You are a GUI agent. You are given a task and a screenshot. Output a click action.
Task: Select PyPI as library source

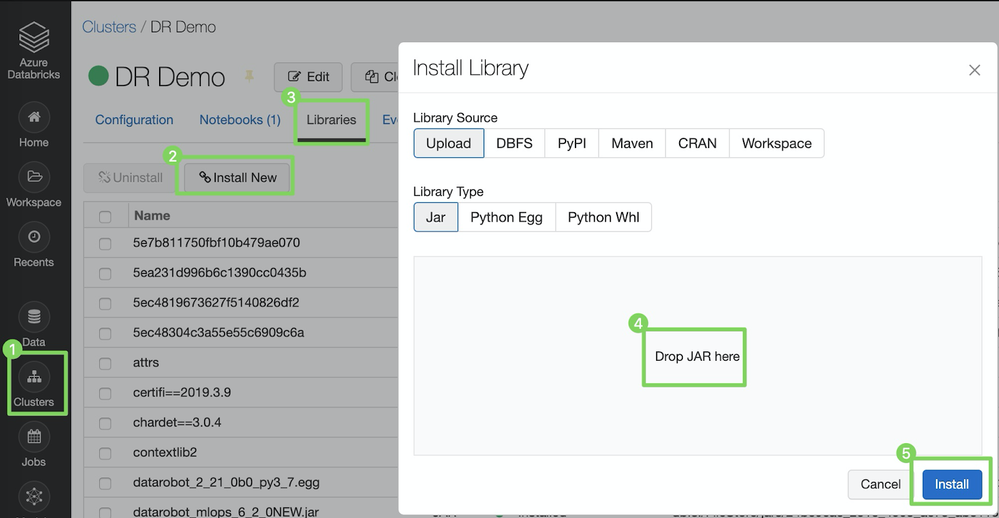[x=571, y=143]
